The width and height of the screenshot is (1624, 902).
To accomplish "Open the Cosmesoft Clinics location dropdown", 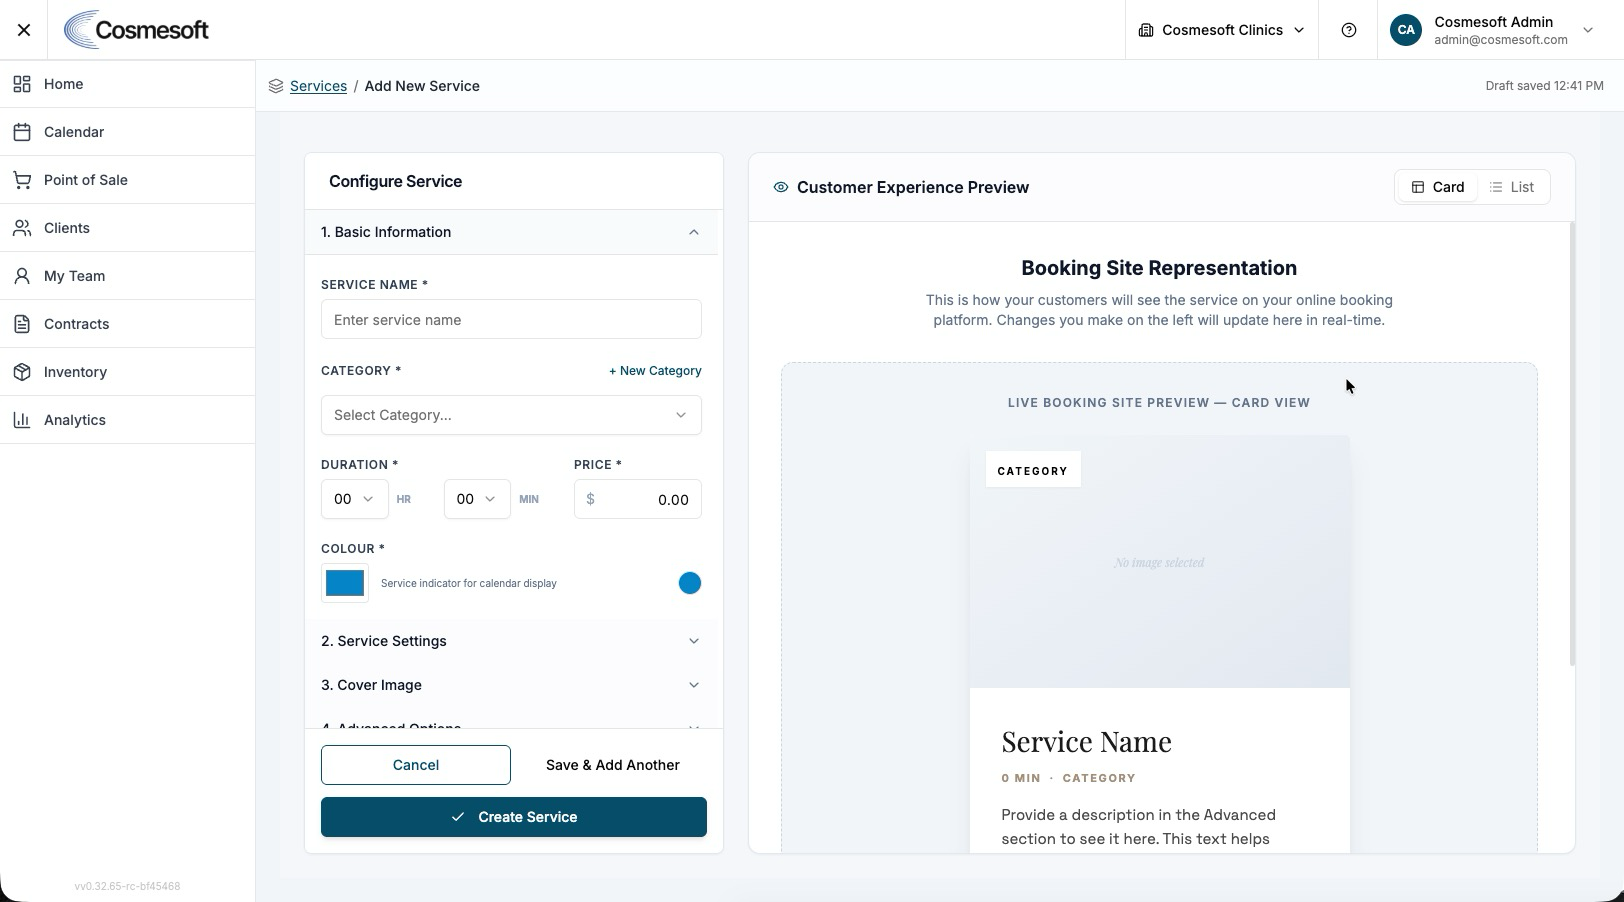I will click(1222, 30).
